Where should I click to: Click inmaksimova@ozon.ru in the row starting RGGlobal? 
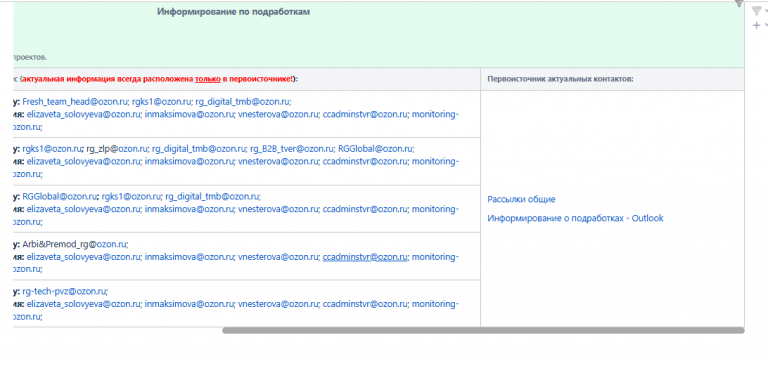pyautogui.click(x=189, y=209)
